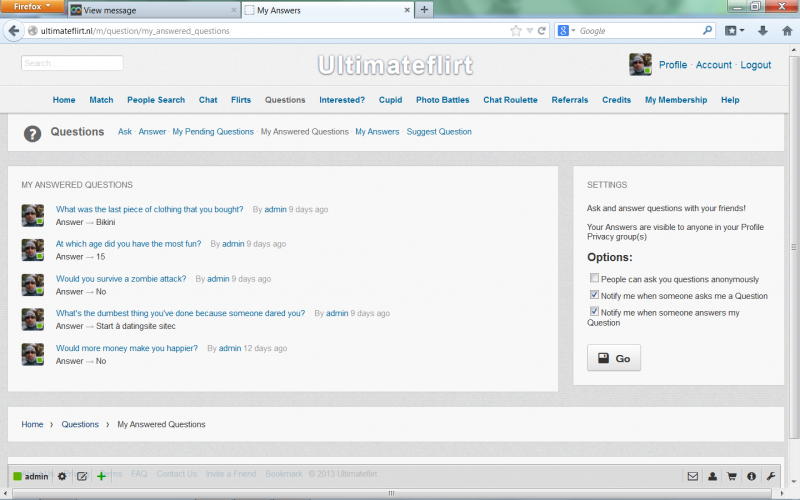
Task: Open the Firefox menu dropdown
Action: pos(32,6)
